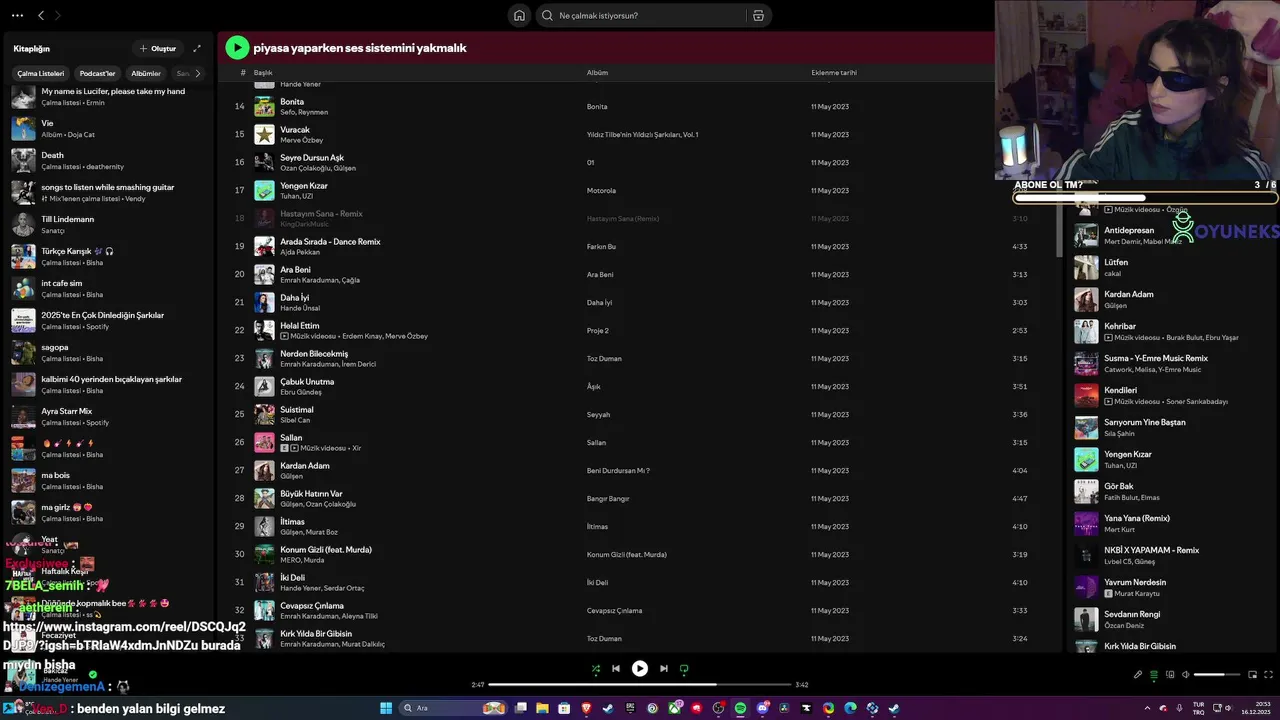Open the Farkın Bu album link

pyautogui.click(x=601, y=246)
